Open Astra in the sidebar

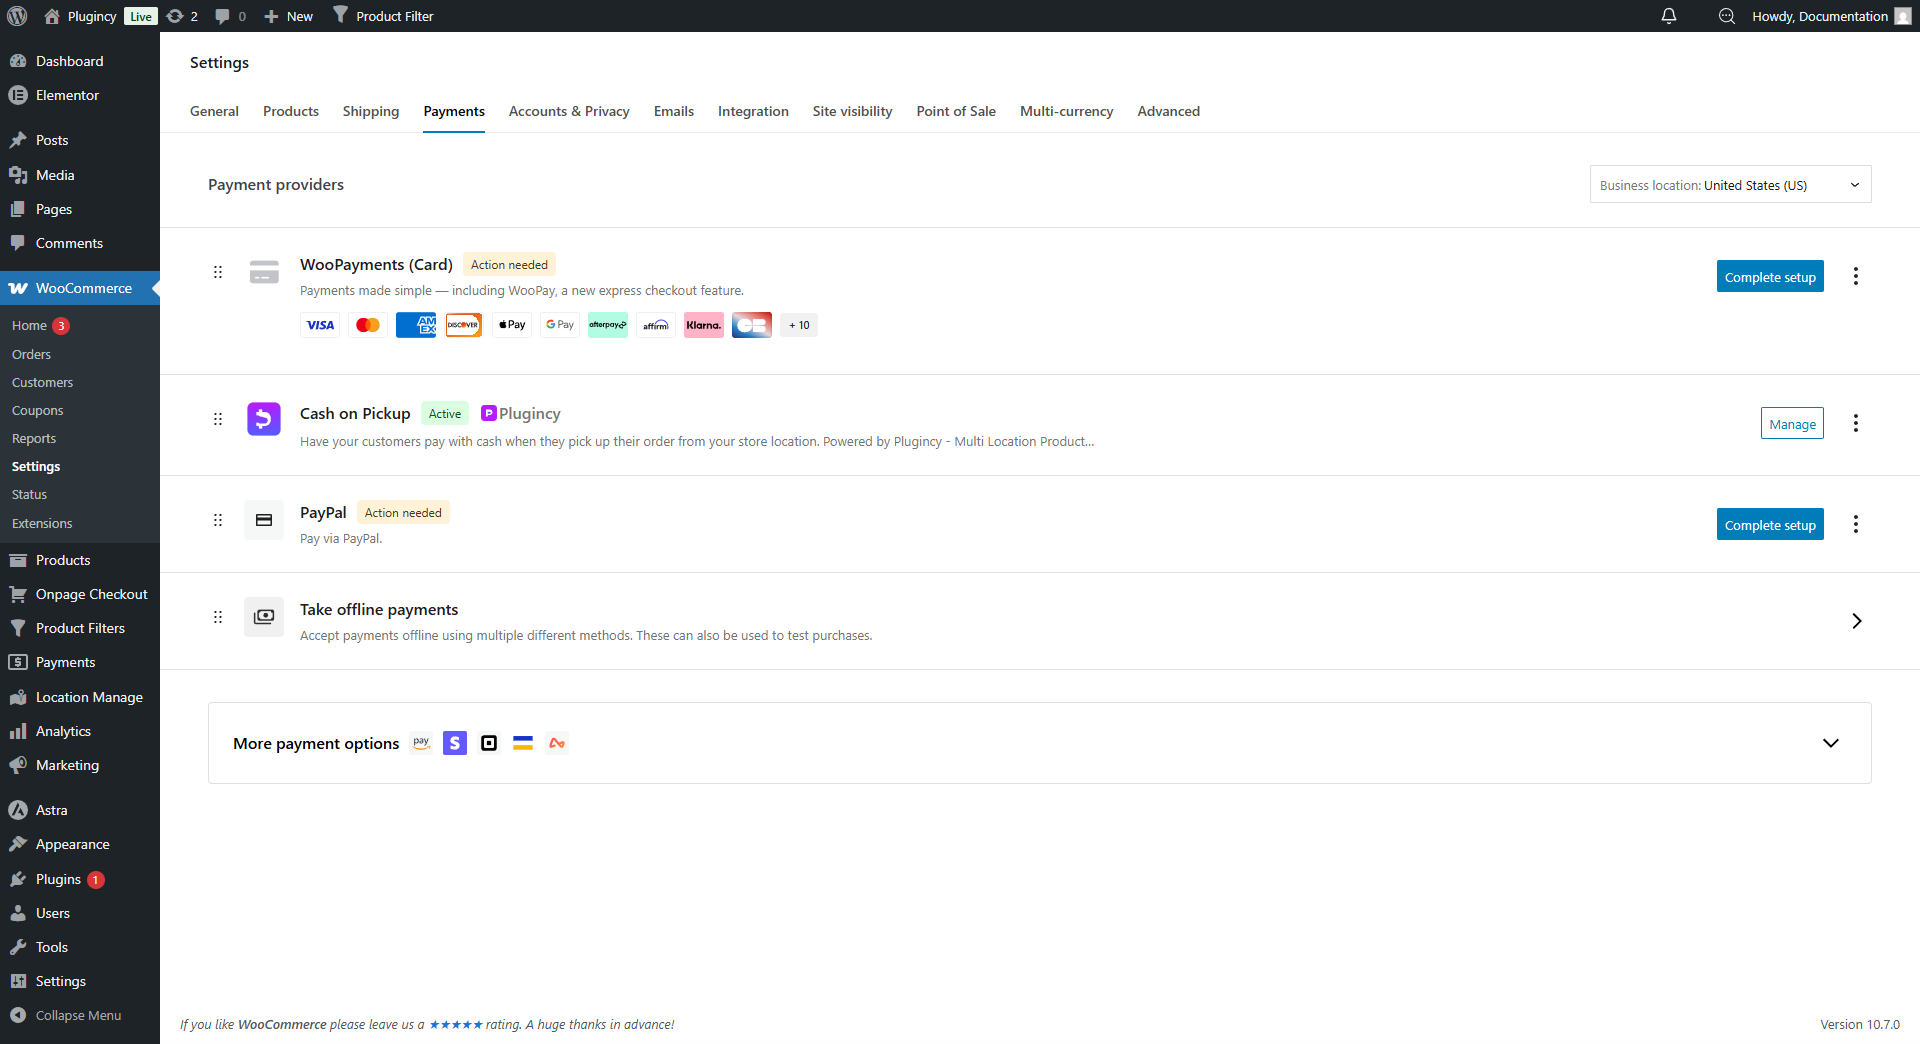pyautogui.click(x=80, y=810)
